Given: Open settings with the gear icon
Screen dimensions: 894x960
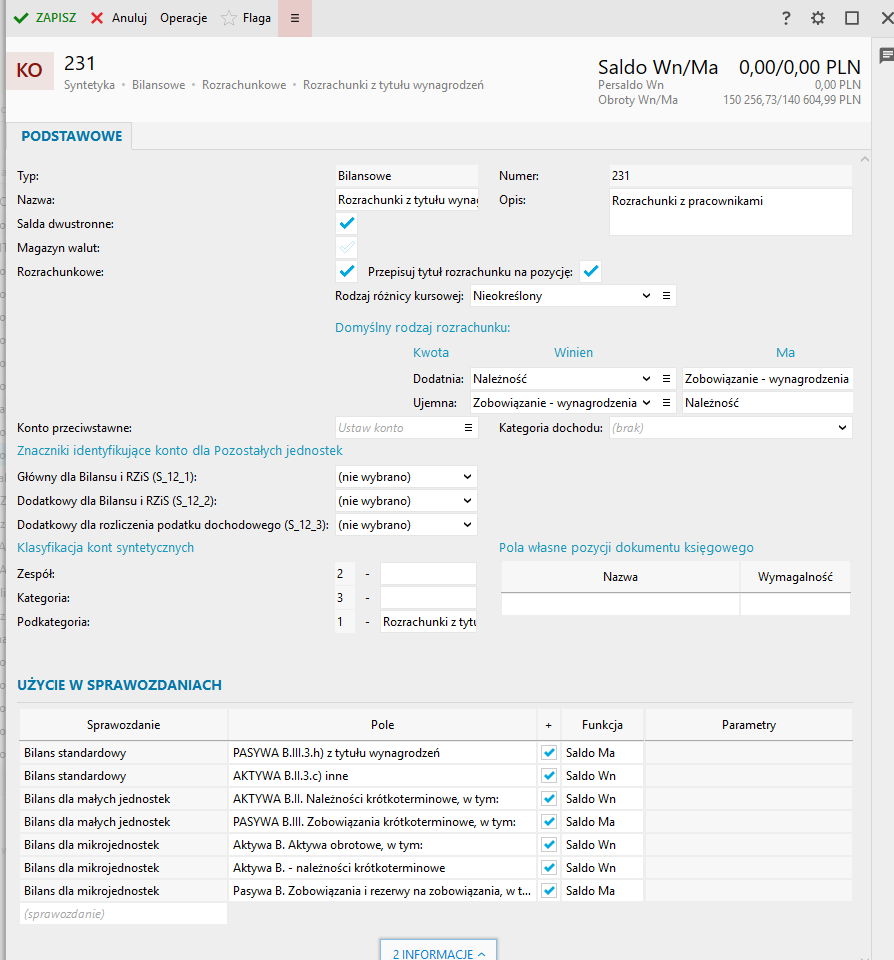Looking at the screenshot, I should coord(818,18).
